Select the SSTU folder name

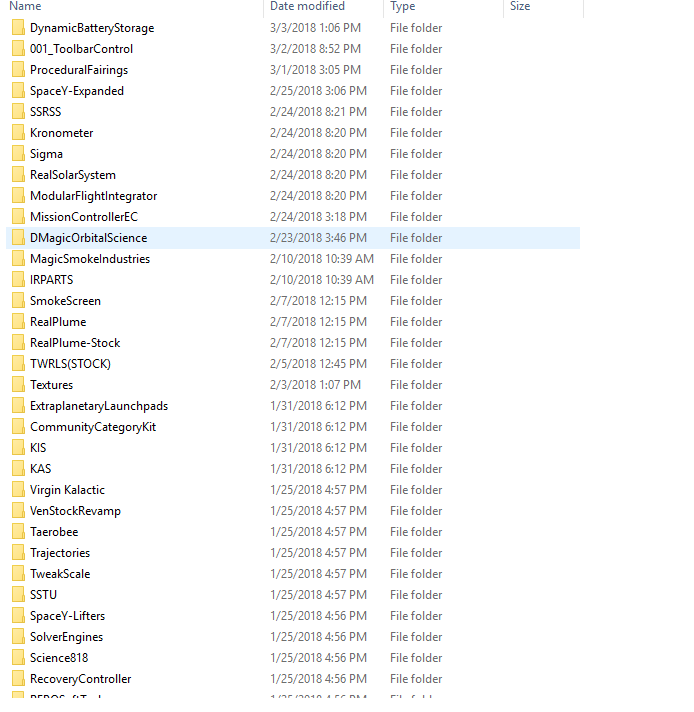coord(44,595)
